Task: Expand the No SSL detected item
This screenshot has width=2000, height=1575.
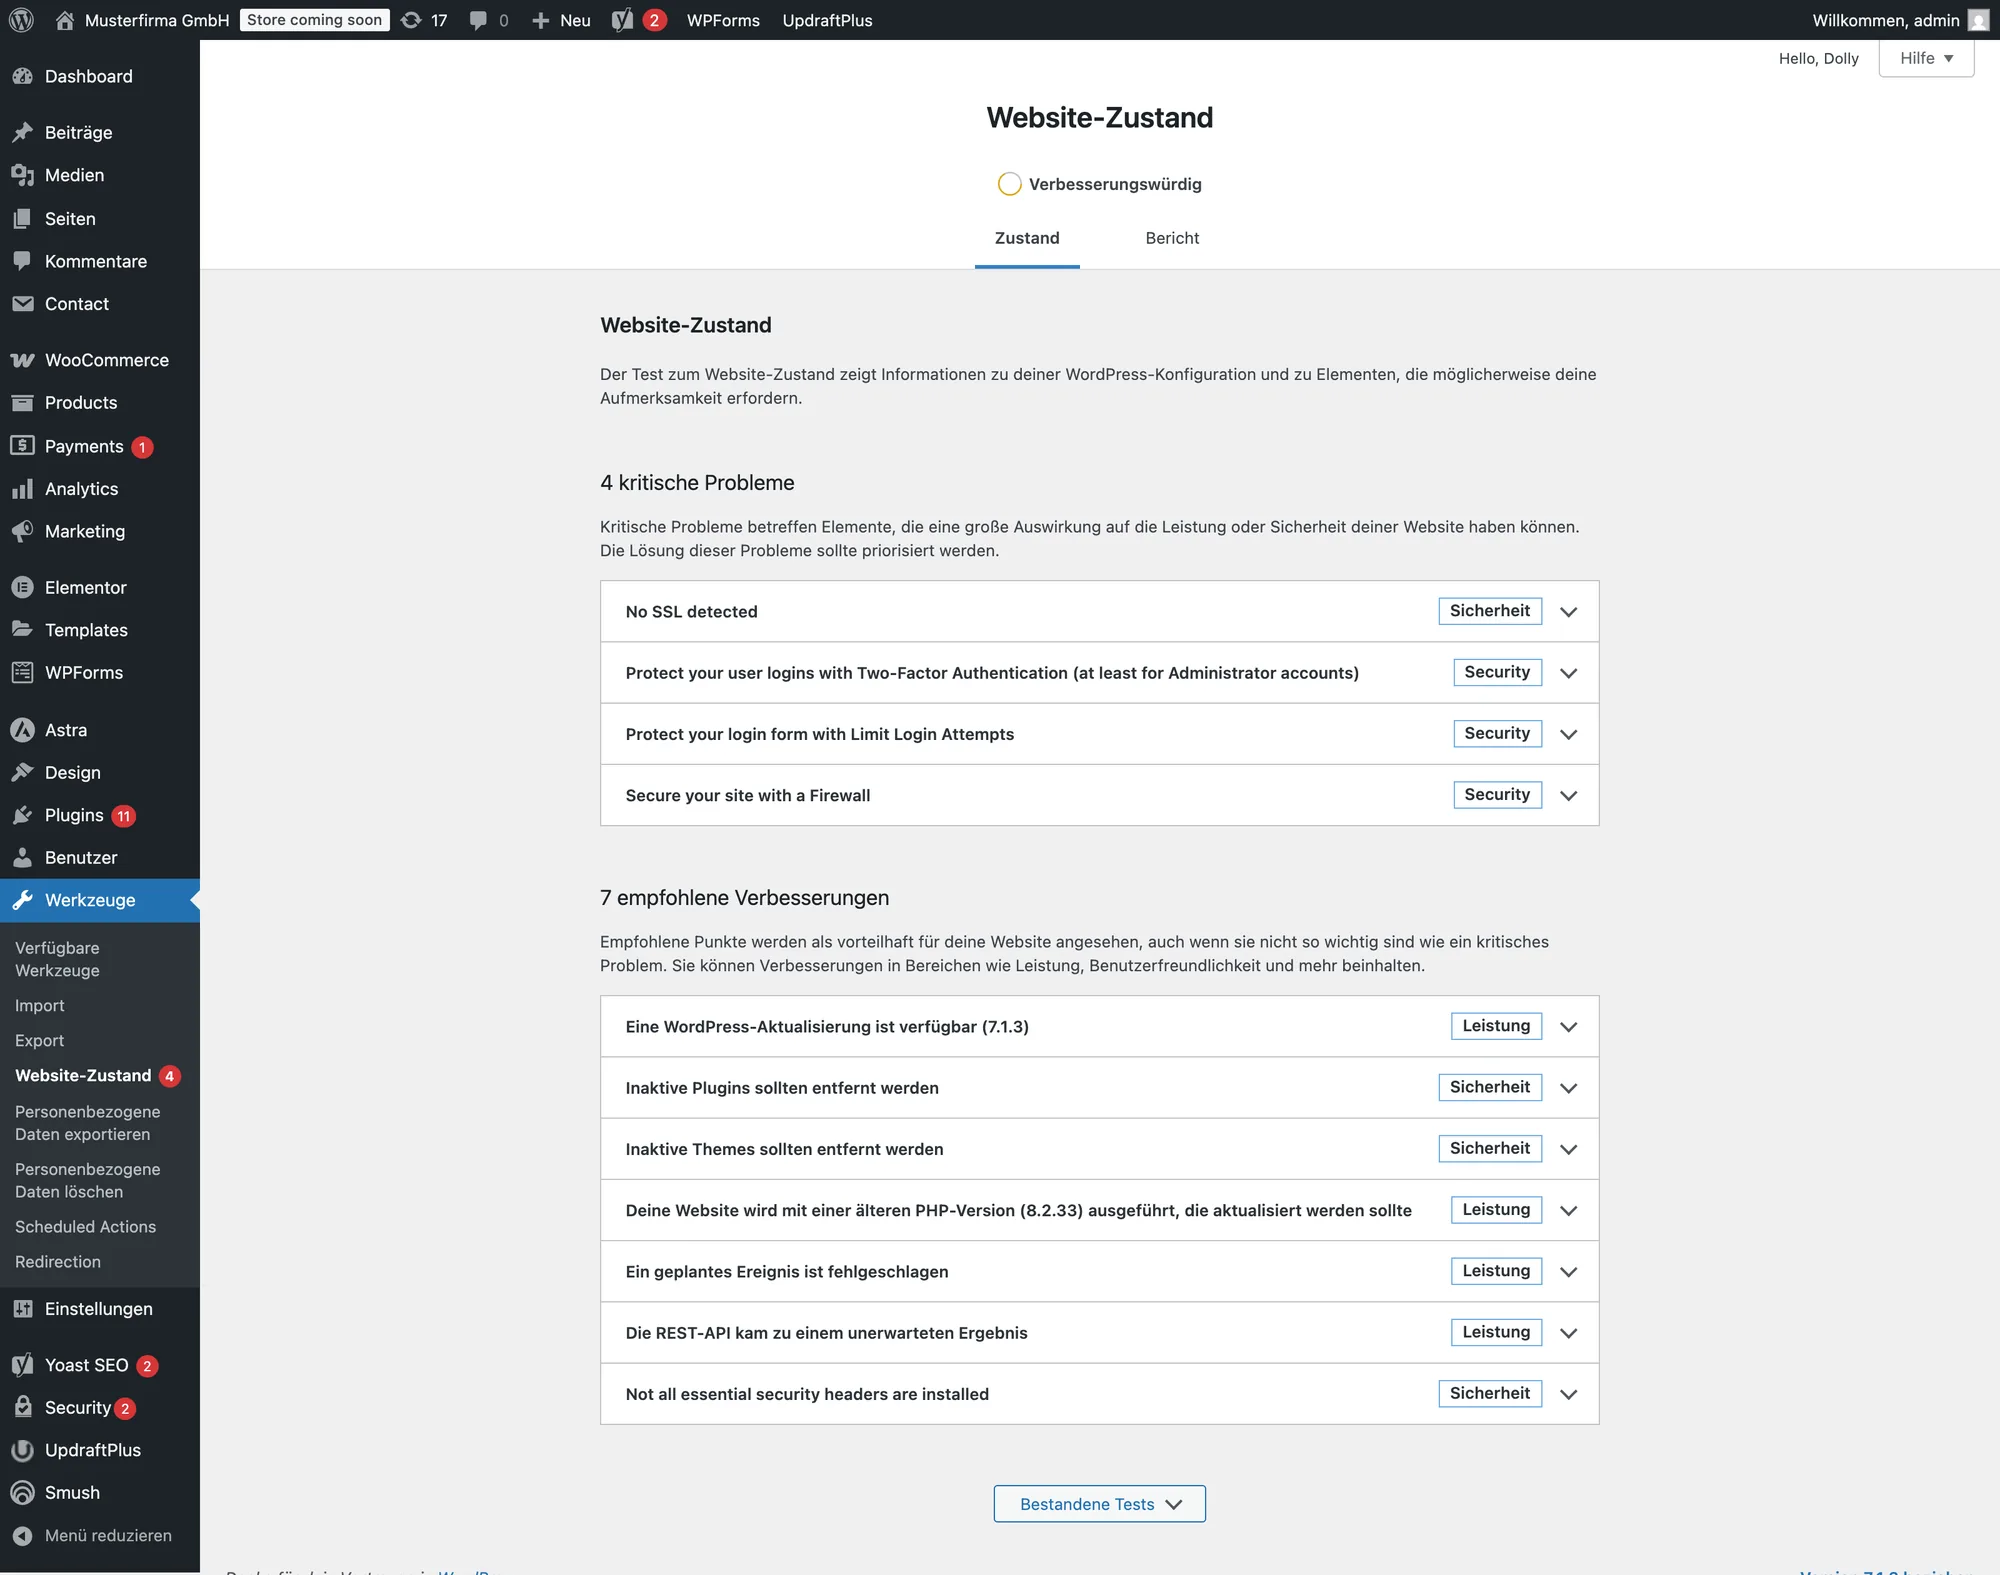Action: pos(1099,611)
